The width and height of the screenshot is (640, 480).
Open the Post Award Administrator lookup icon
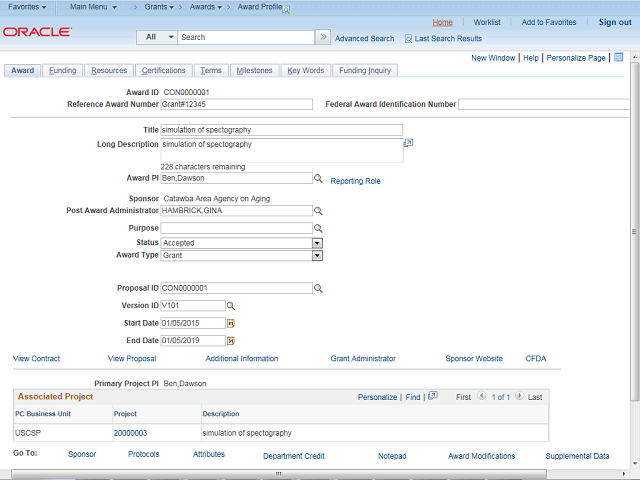[319, 212]
